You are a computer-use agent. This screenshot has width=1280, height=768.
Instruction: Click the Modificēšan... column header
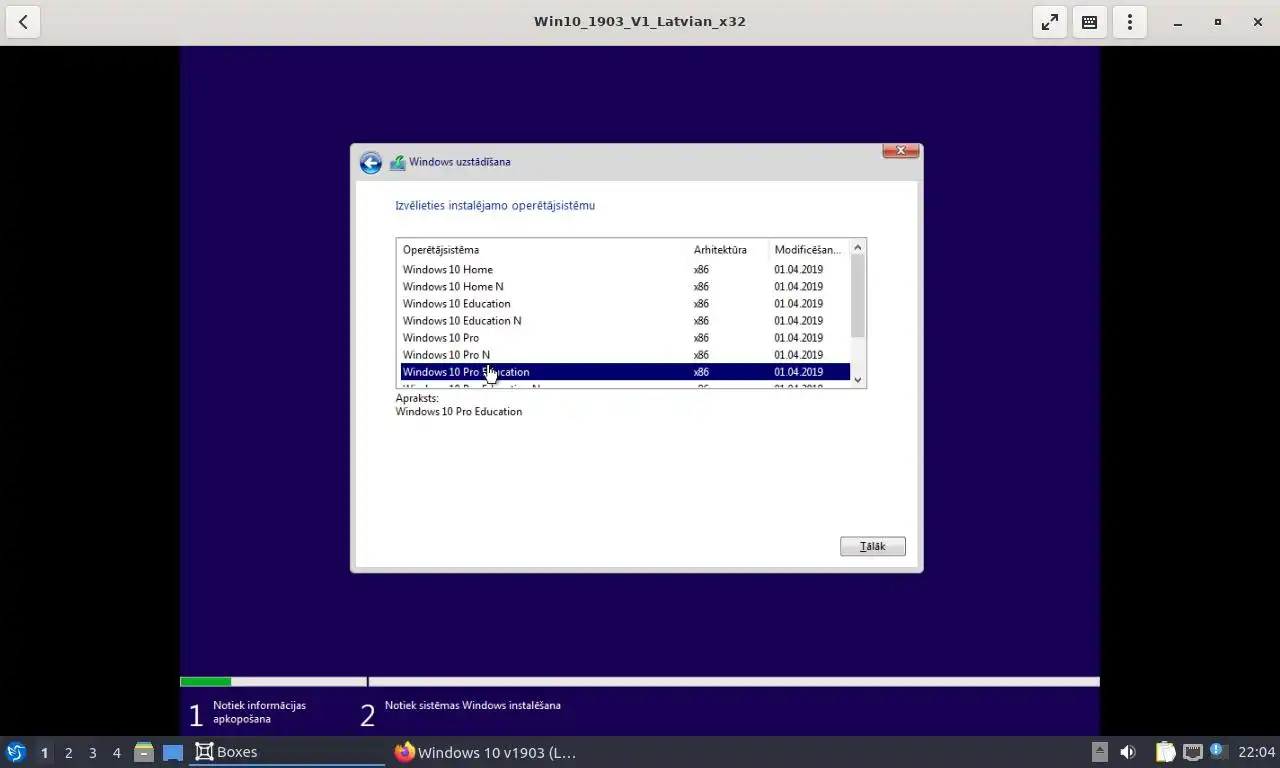tap(808, 250)
